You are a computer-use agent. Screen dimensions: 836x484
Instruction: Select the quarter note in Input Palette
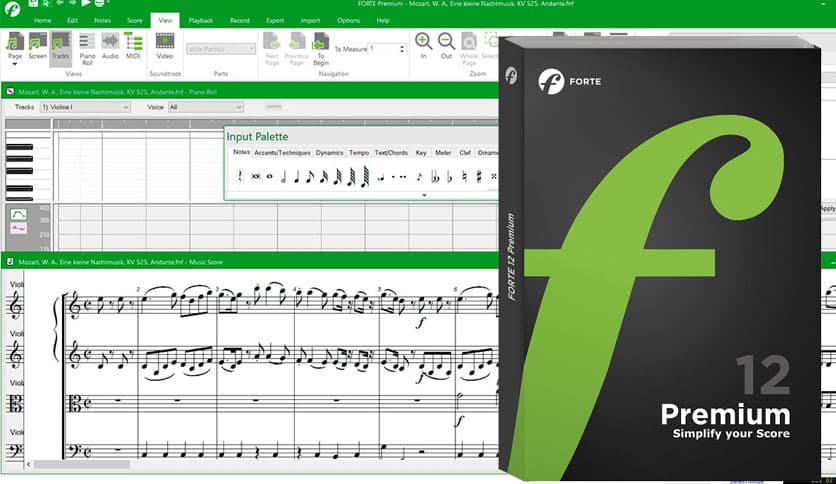(x=296, y=176)
